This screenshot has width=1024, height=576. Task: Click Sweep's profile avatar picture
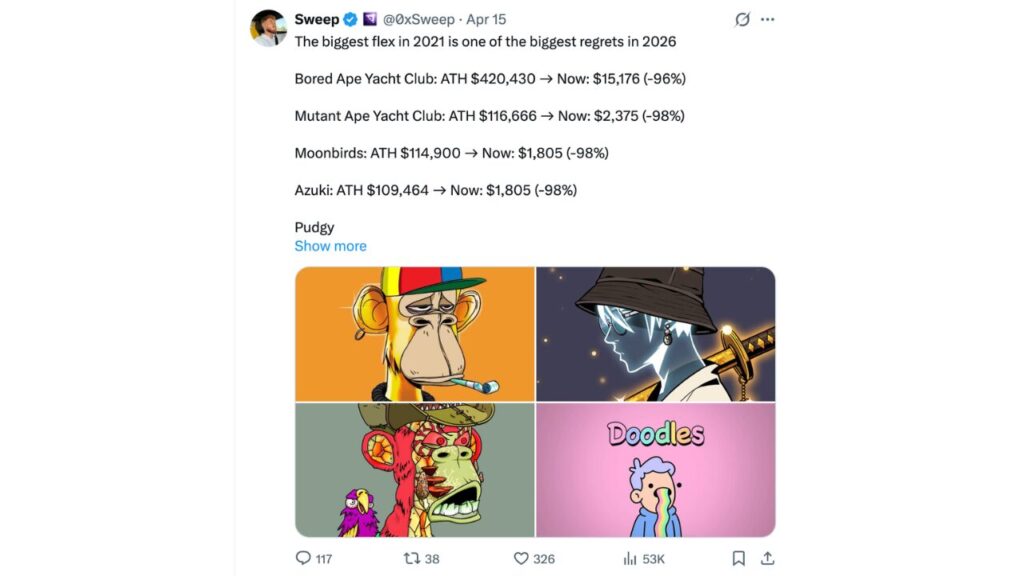[x=268, y=28]
